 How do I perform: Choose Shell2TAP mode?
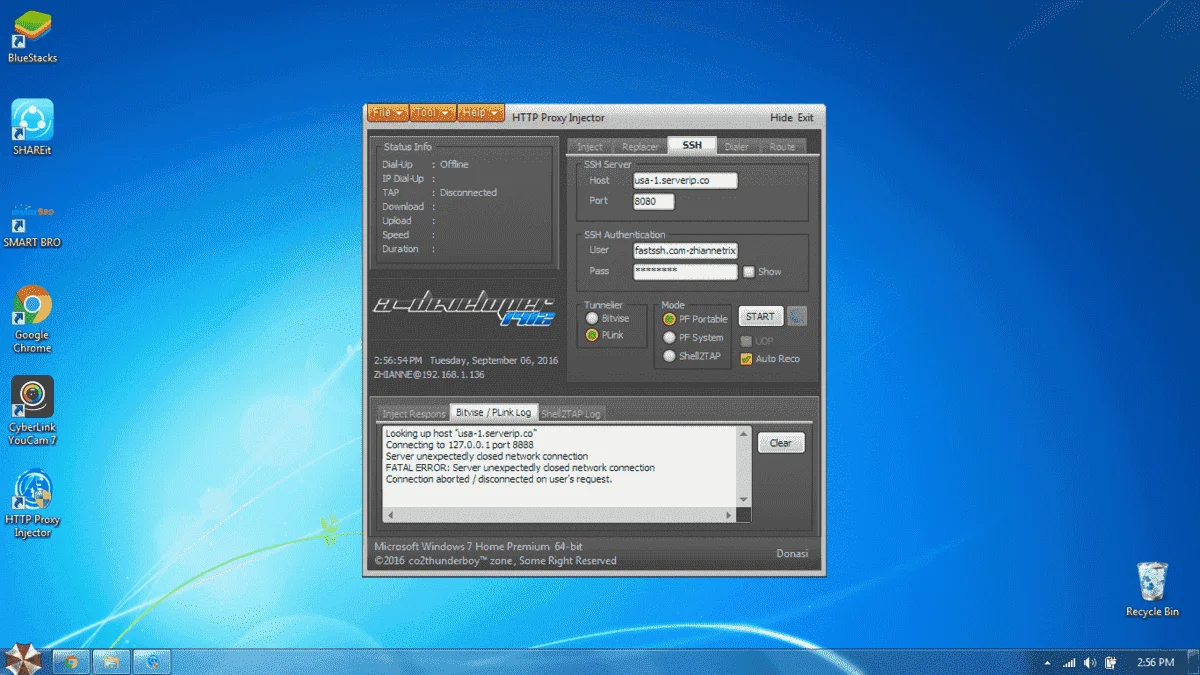(x=669, y=356)
